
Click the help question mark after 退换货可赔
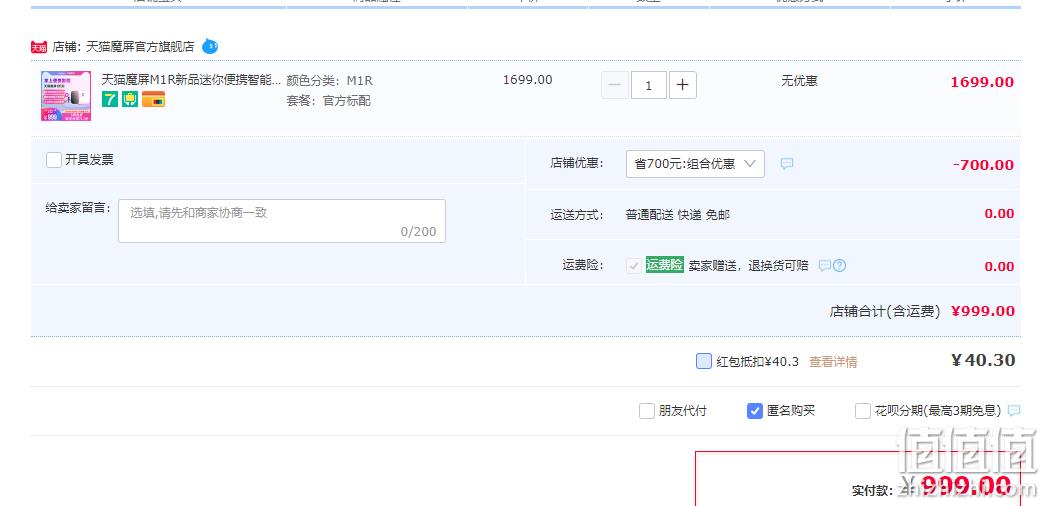click(x=840, y=265)
